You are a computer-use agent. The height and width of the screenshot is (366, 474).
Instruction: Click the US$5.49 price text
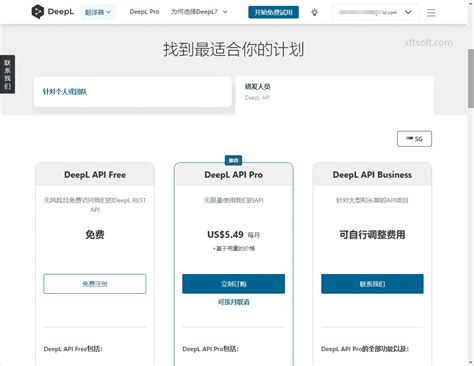(225, 235)
